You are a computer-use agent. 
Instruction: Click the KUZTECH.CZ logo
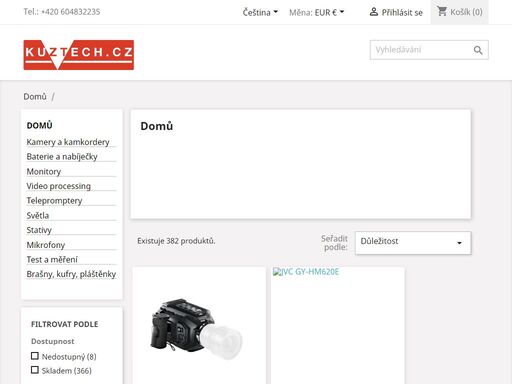pyautogui.click(x=79, y=55)
